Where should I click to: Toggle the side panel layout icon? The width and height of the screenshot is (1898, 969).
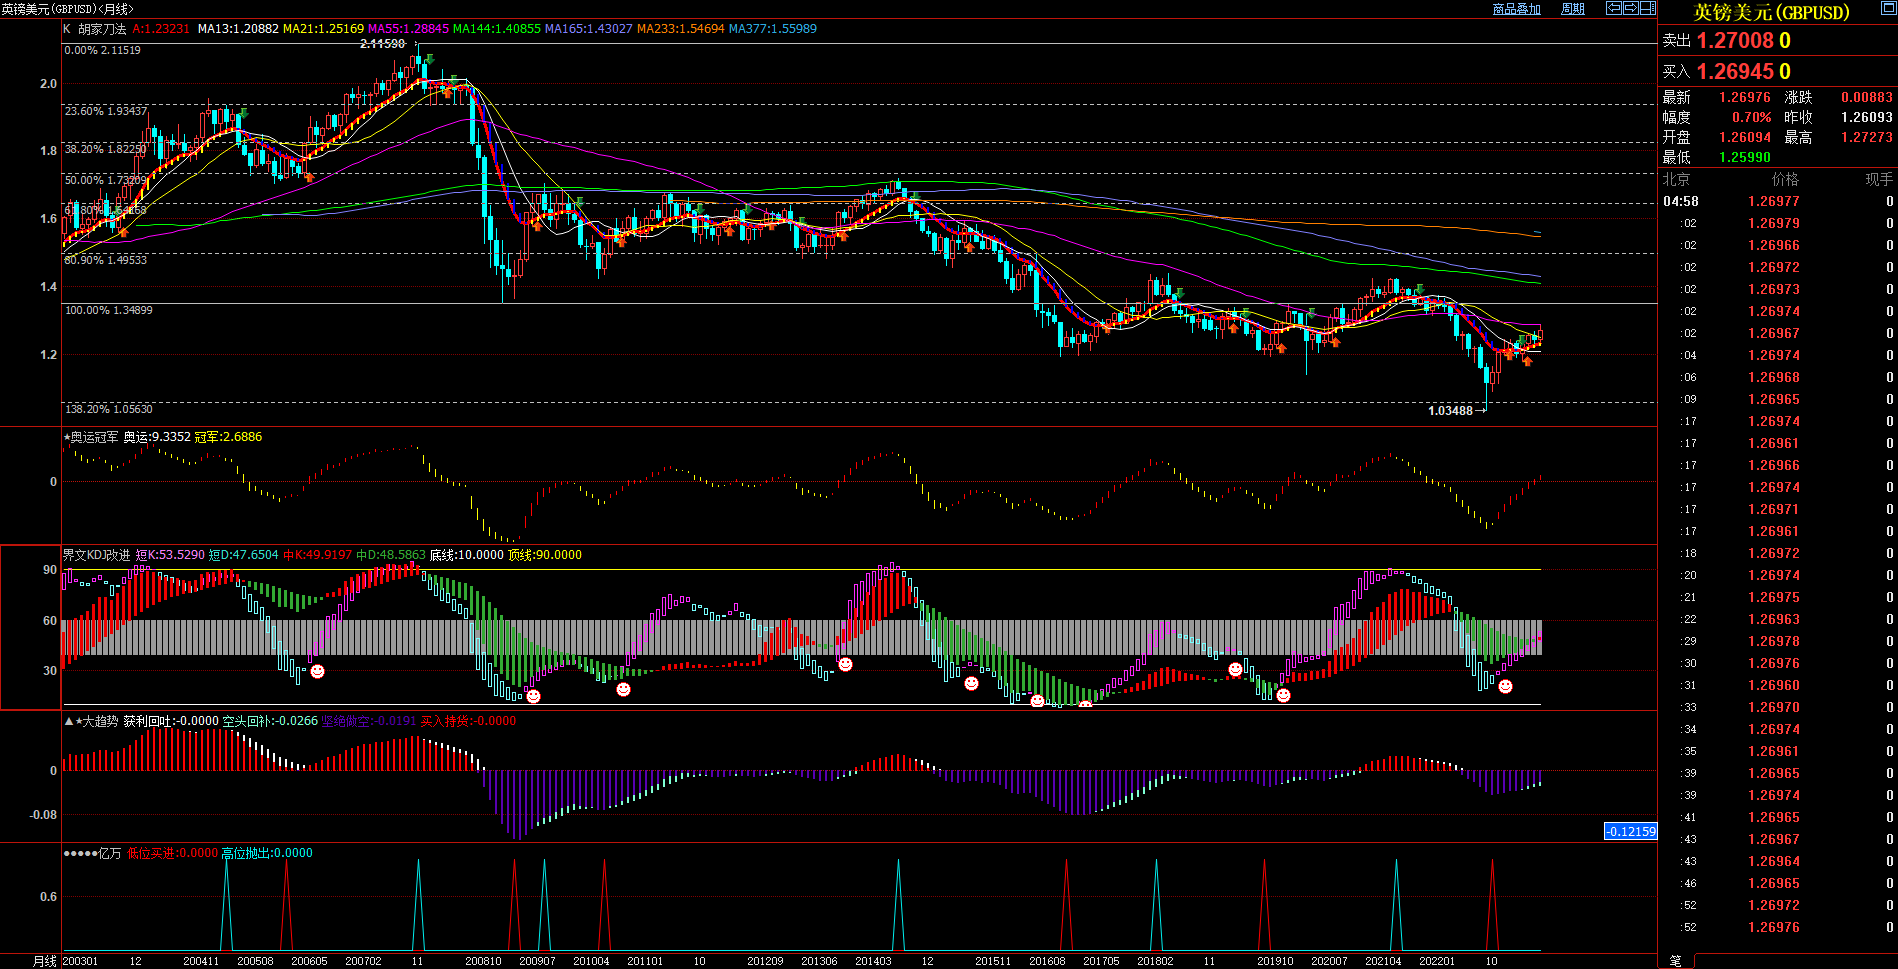click(x=1648, y=8)
